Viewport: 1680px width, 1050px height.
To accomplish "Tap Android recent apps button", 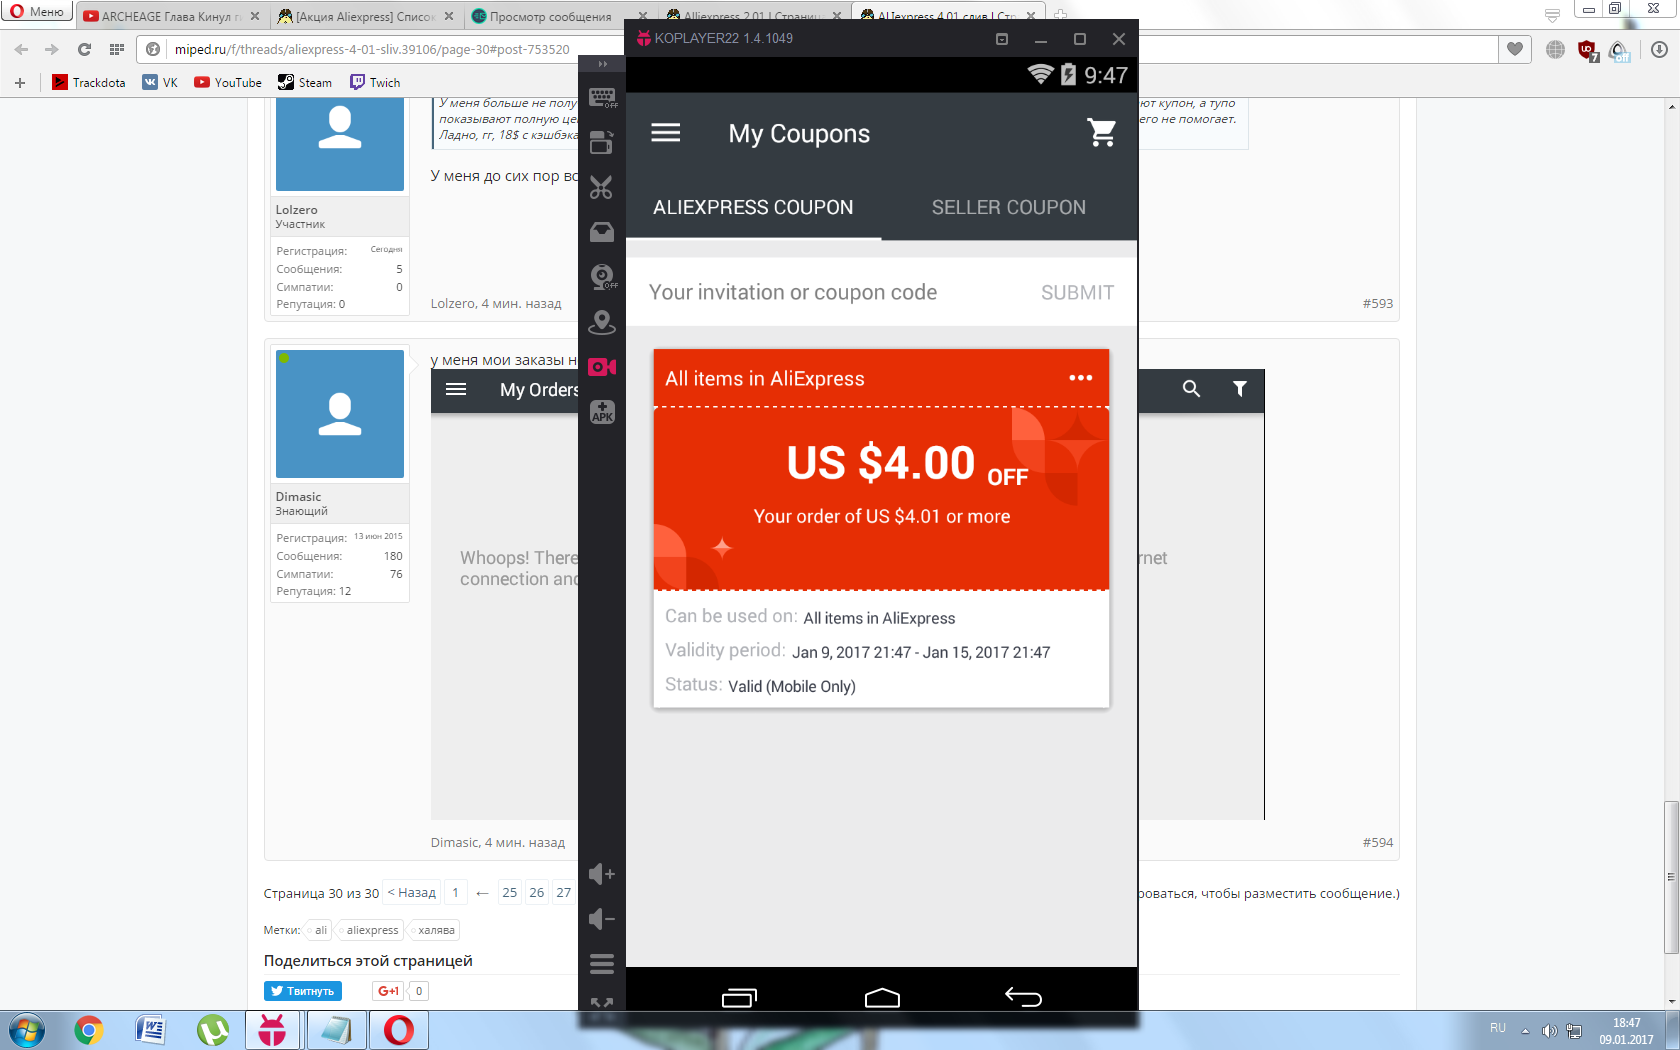I will click(x=739, y=997).
